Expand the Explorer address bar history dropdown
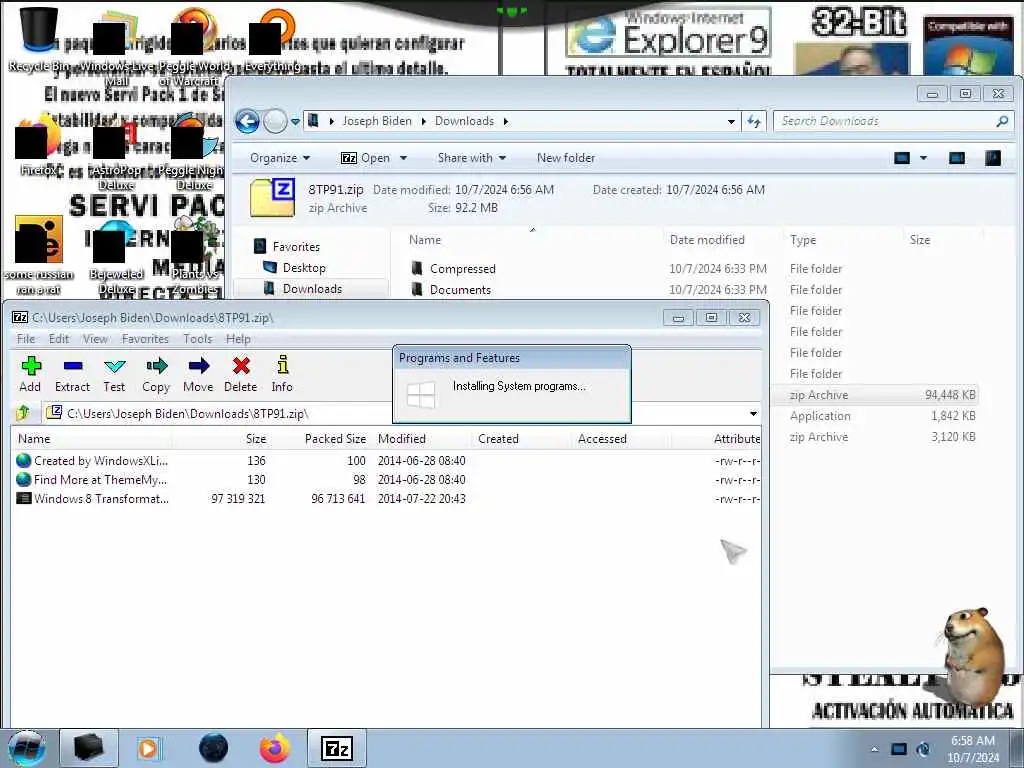Screen dimensions: 1024x768 (x=731, y=121)
